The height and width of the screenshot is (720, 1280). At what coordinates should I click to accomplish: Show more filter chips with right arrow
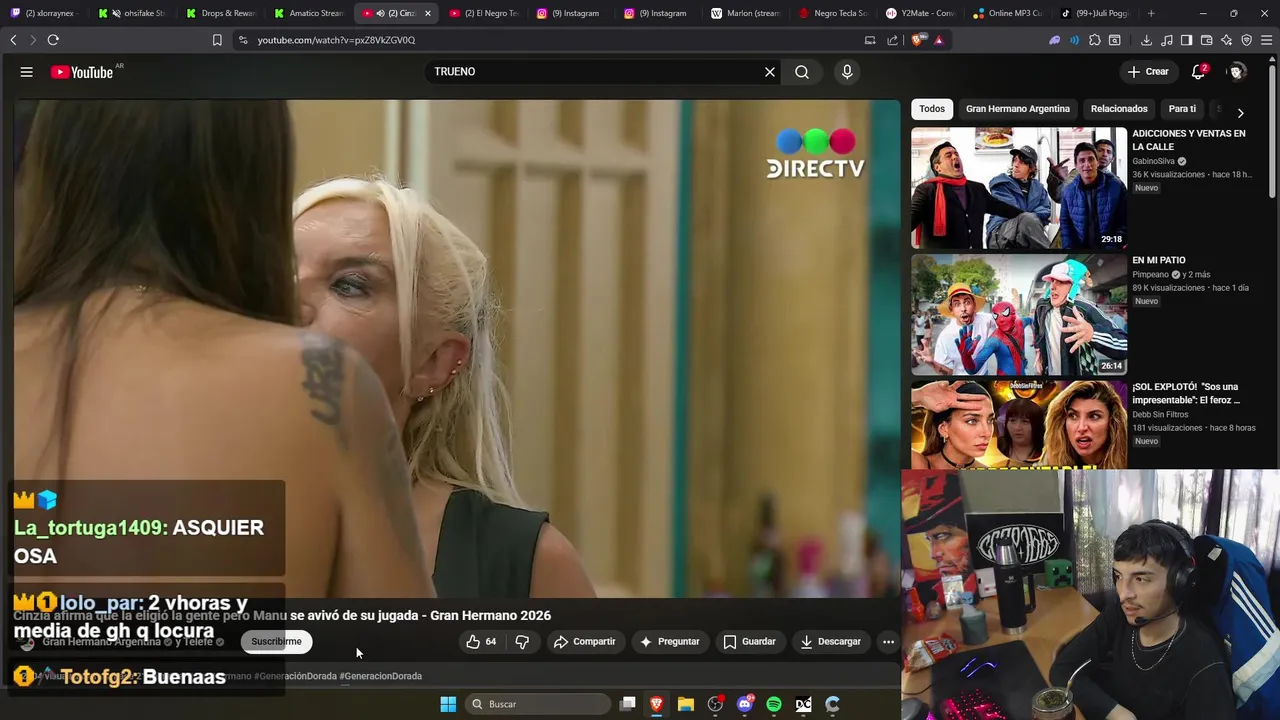pyautogui.click(x=1240, y=113)
